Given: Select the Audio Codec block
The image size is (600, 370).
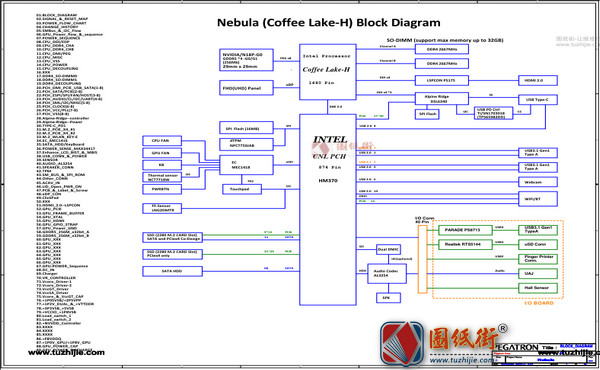Looking at the screenshot, I should point(386,273).
